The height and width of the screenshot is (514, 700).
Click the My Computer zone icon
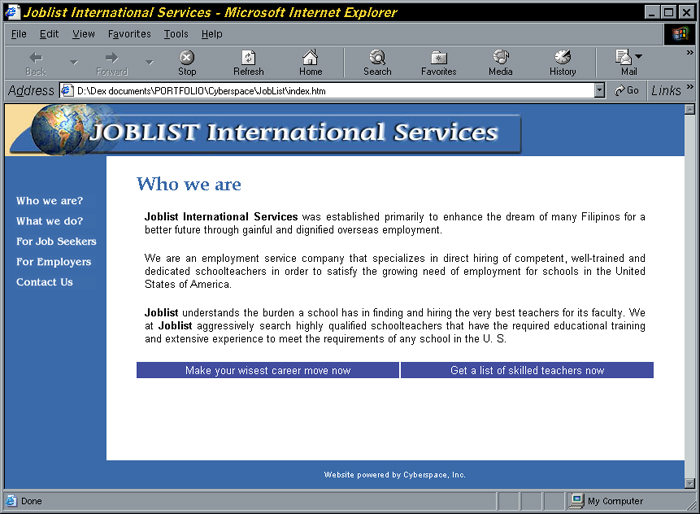point(576,501)
